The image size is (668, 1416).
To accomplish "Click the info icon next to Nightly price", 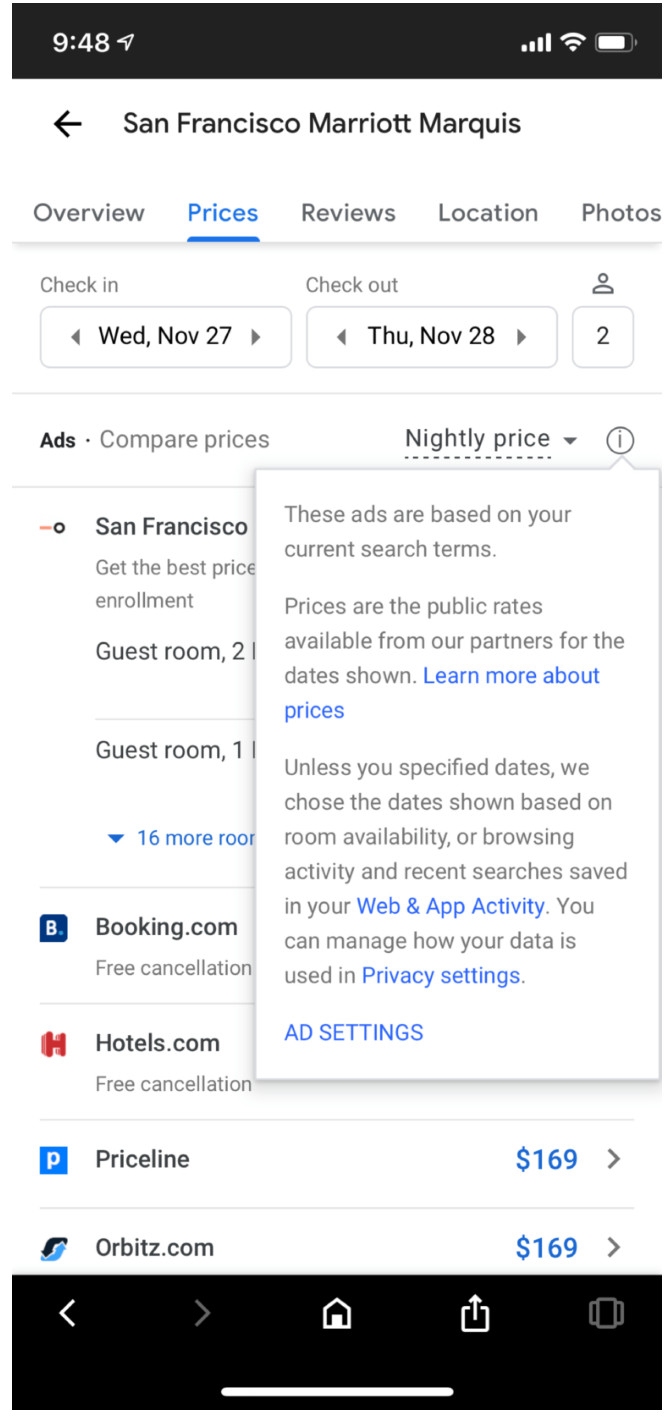I will pos(620,440).
